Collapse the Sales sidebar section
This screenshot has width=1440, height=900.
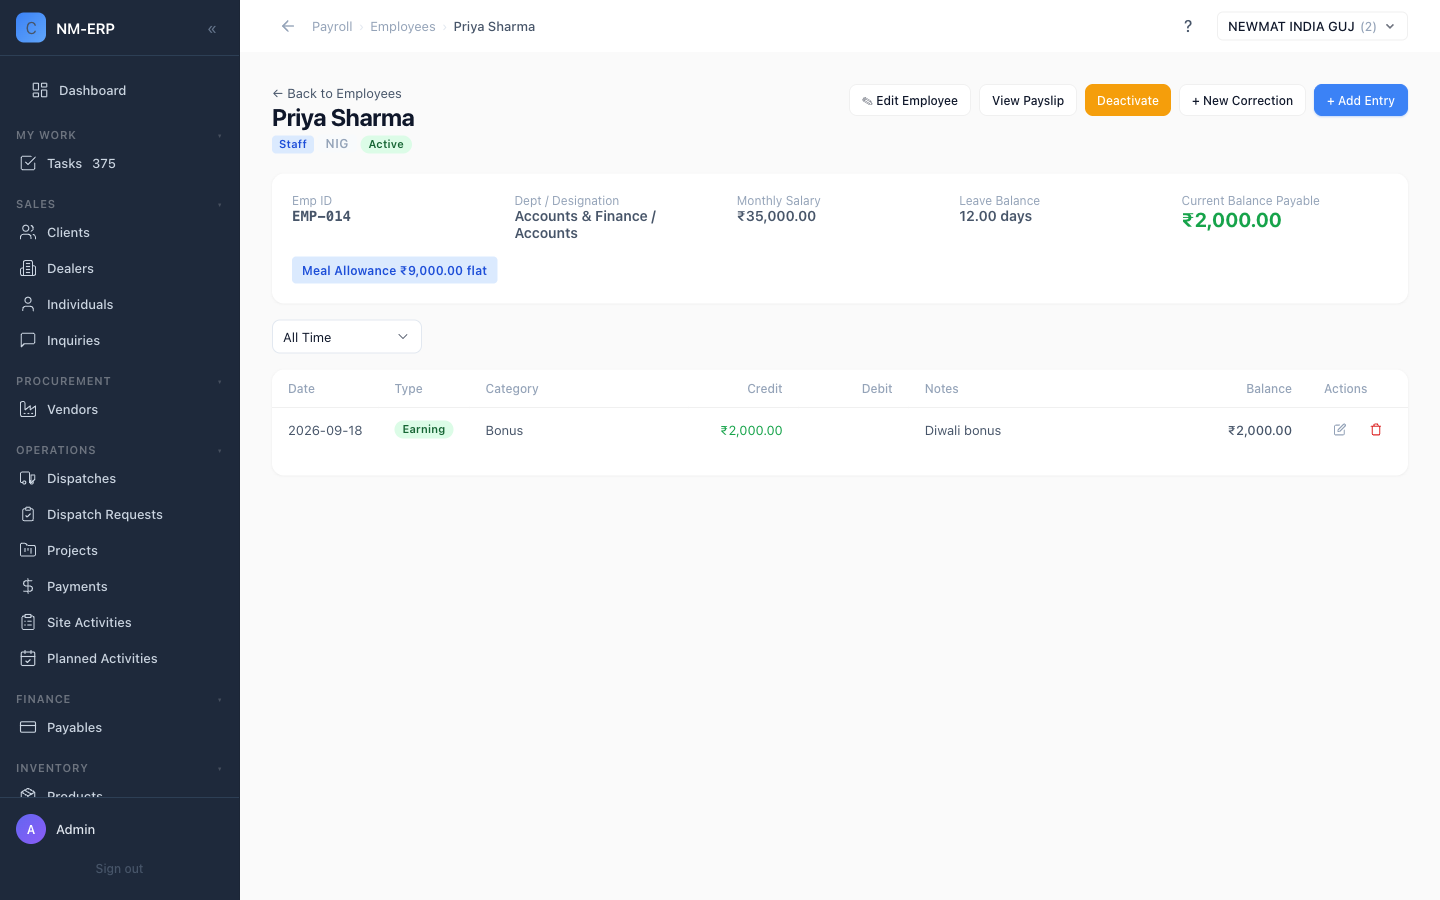coord(220,204)
